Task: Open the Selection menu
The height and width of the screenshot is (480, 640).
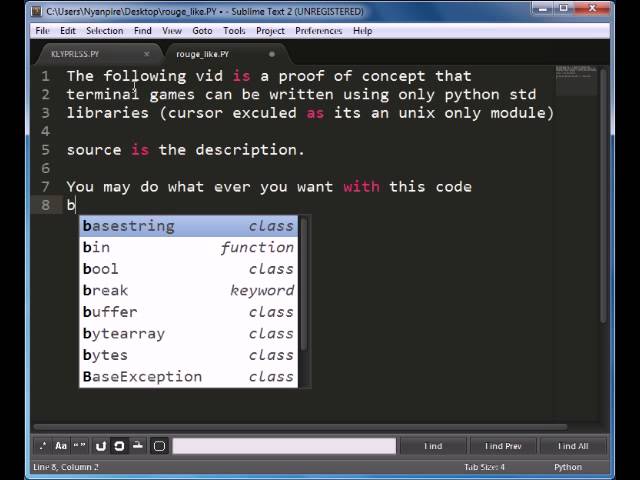Action: click(x=104, y=31)
